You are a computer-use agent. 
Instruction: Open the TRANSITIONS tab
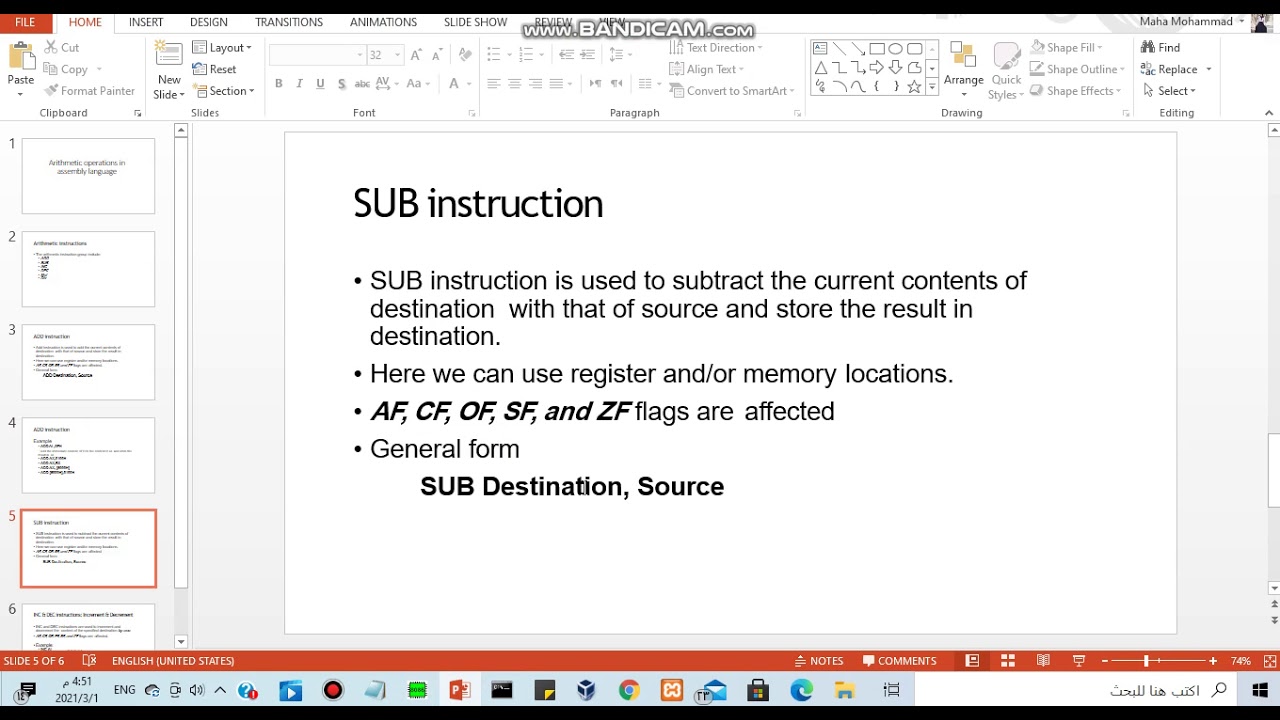(x=289, y=22)
